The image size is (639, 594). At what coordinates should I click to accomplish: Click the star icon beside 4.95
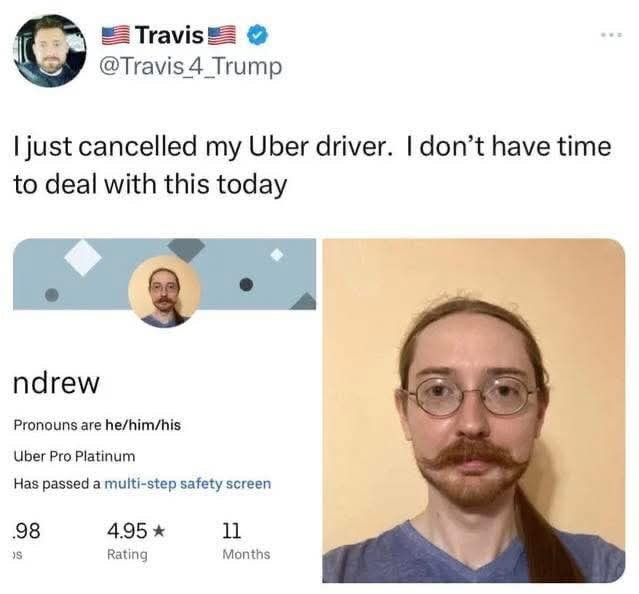click(159, 531)
